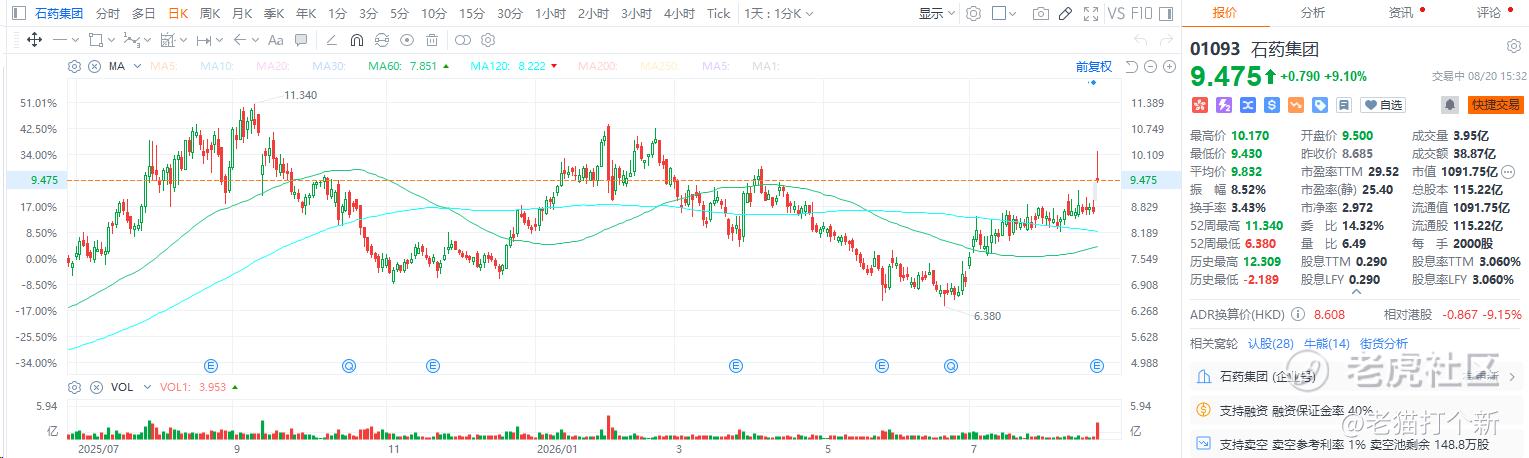Open the 分析 analysis tab
Viewport: 1529px width, 458px height.
pos(1312,13)
